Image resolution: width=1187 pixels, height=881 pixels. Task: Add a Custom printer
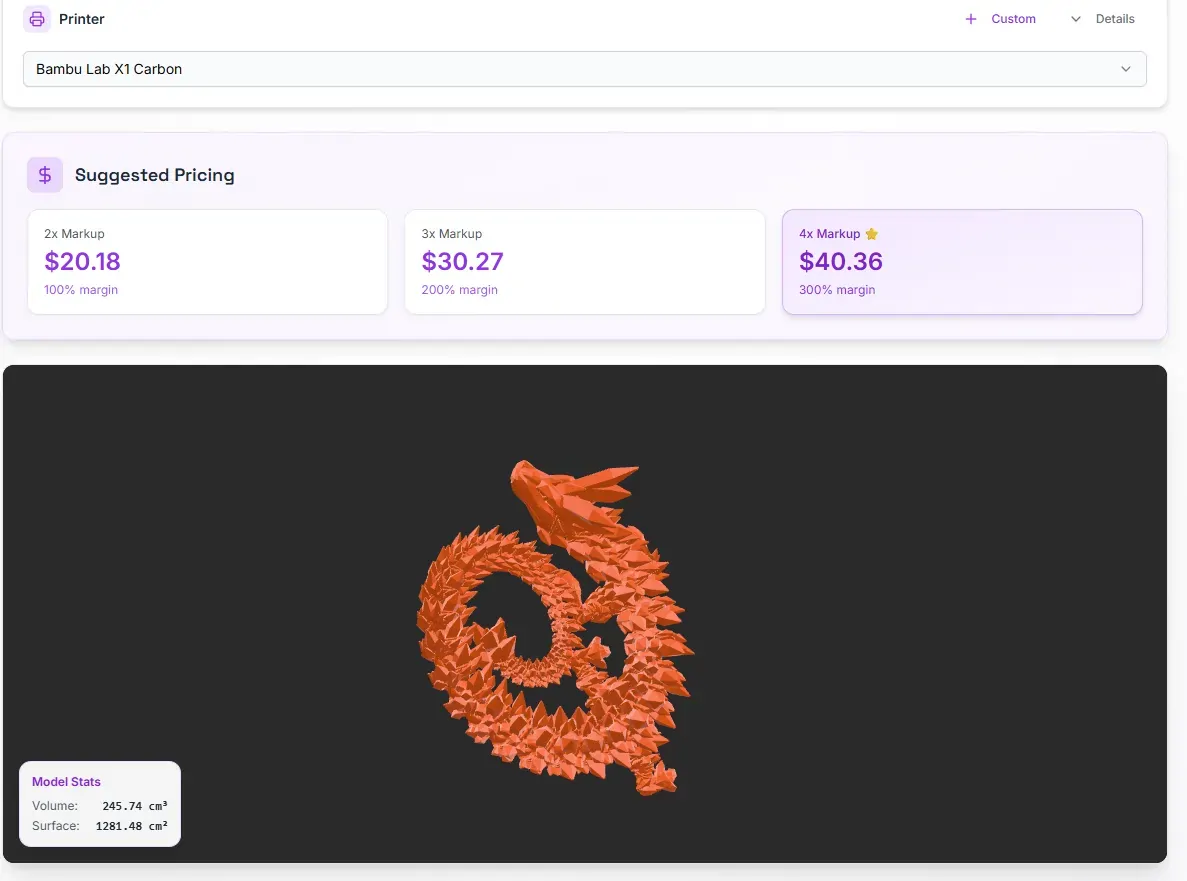[x=1012, y=19]
